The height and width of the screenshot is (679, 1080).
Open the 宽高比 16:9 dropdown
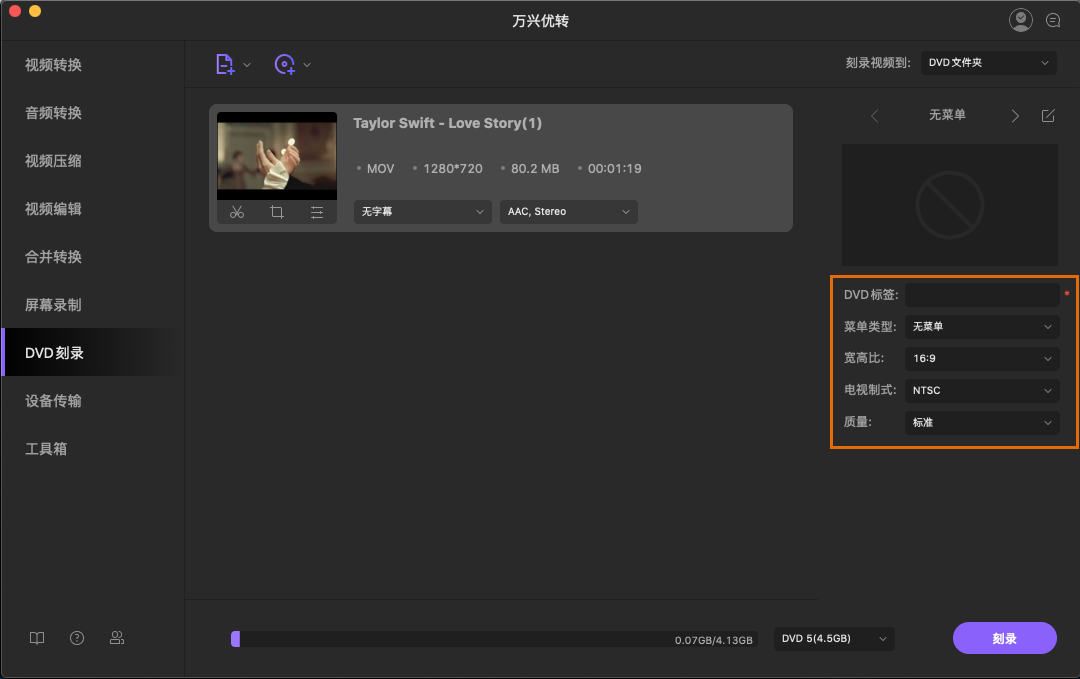(x=981, y=358)
